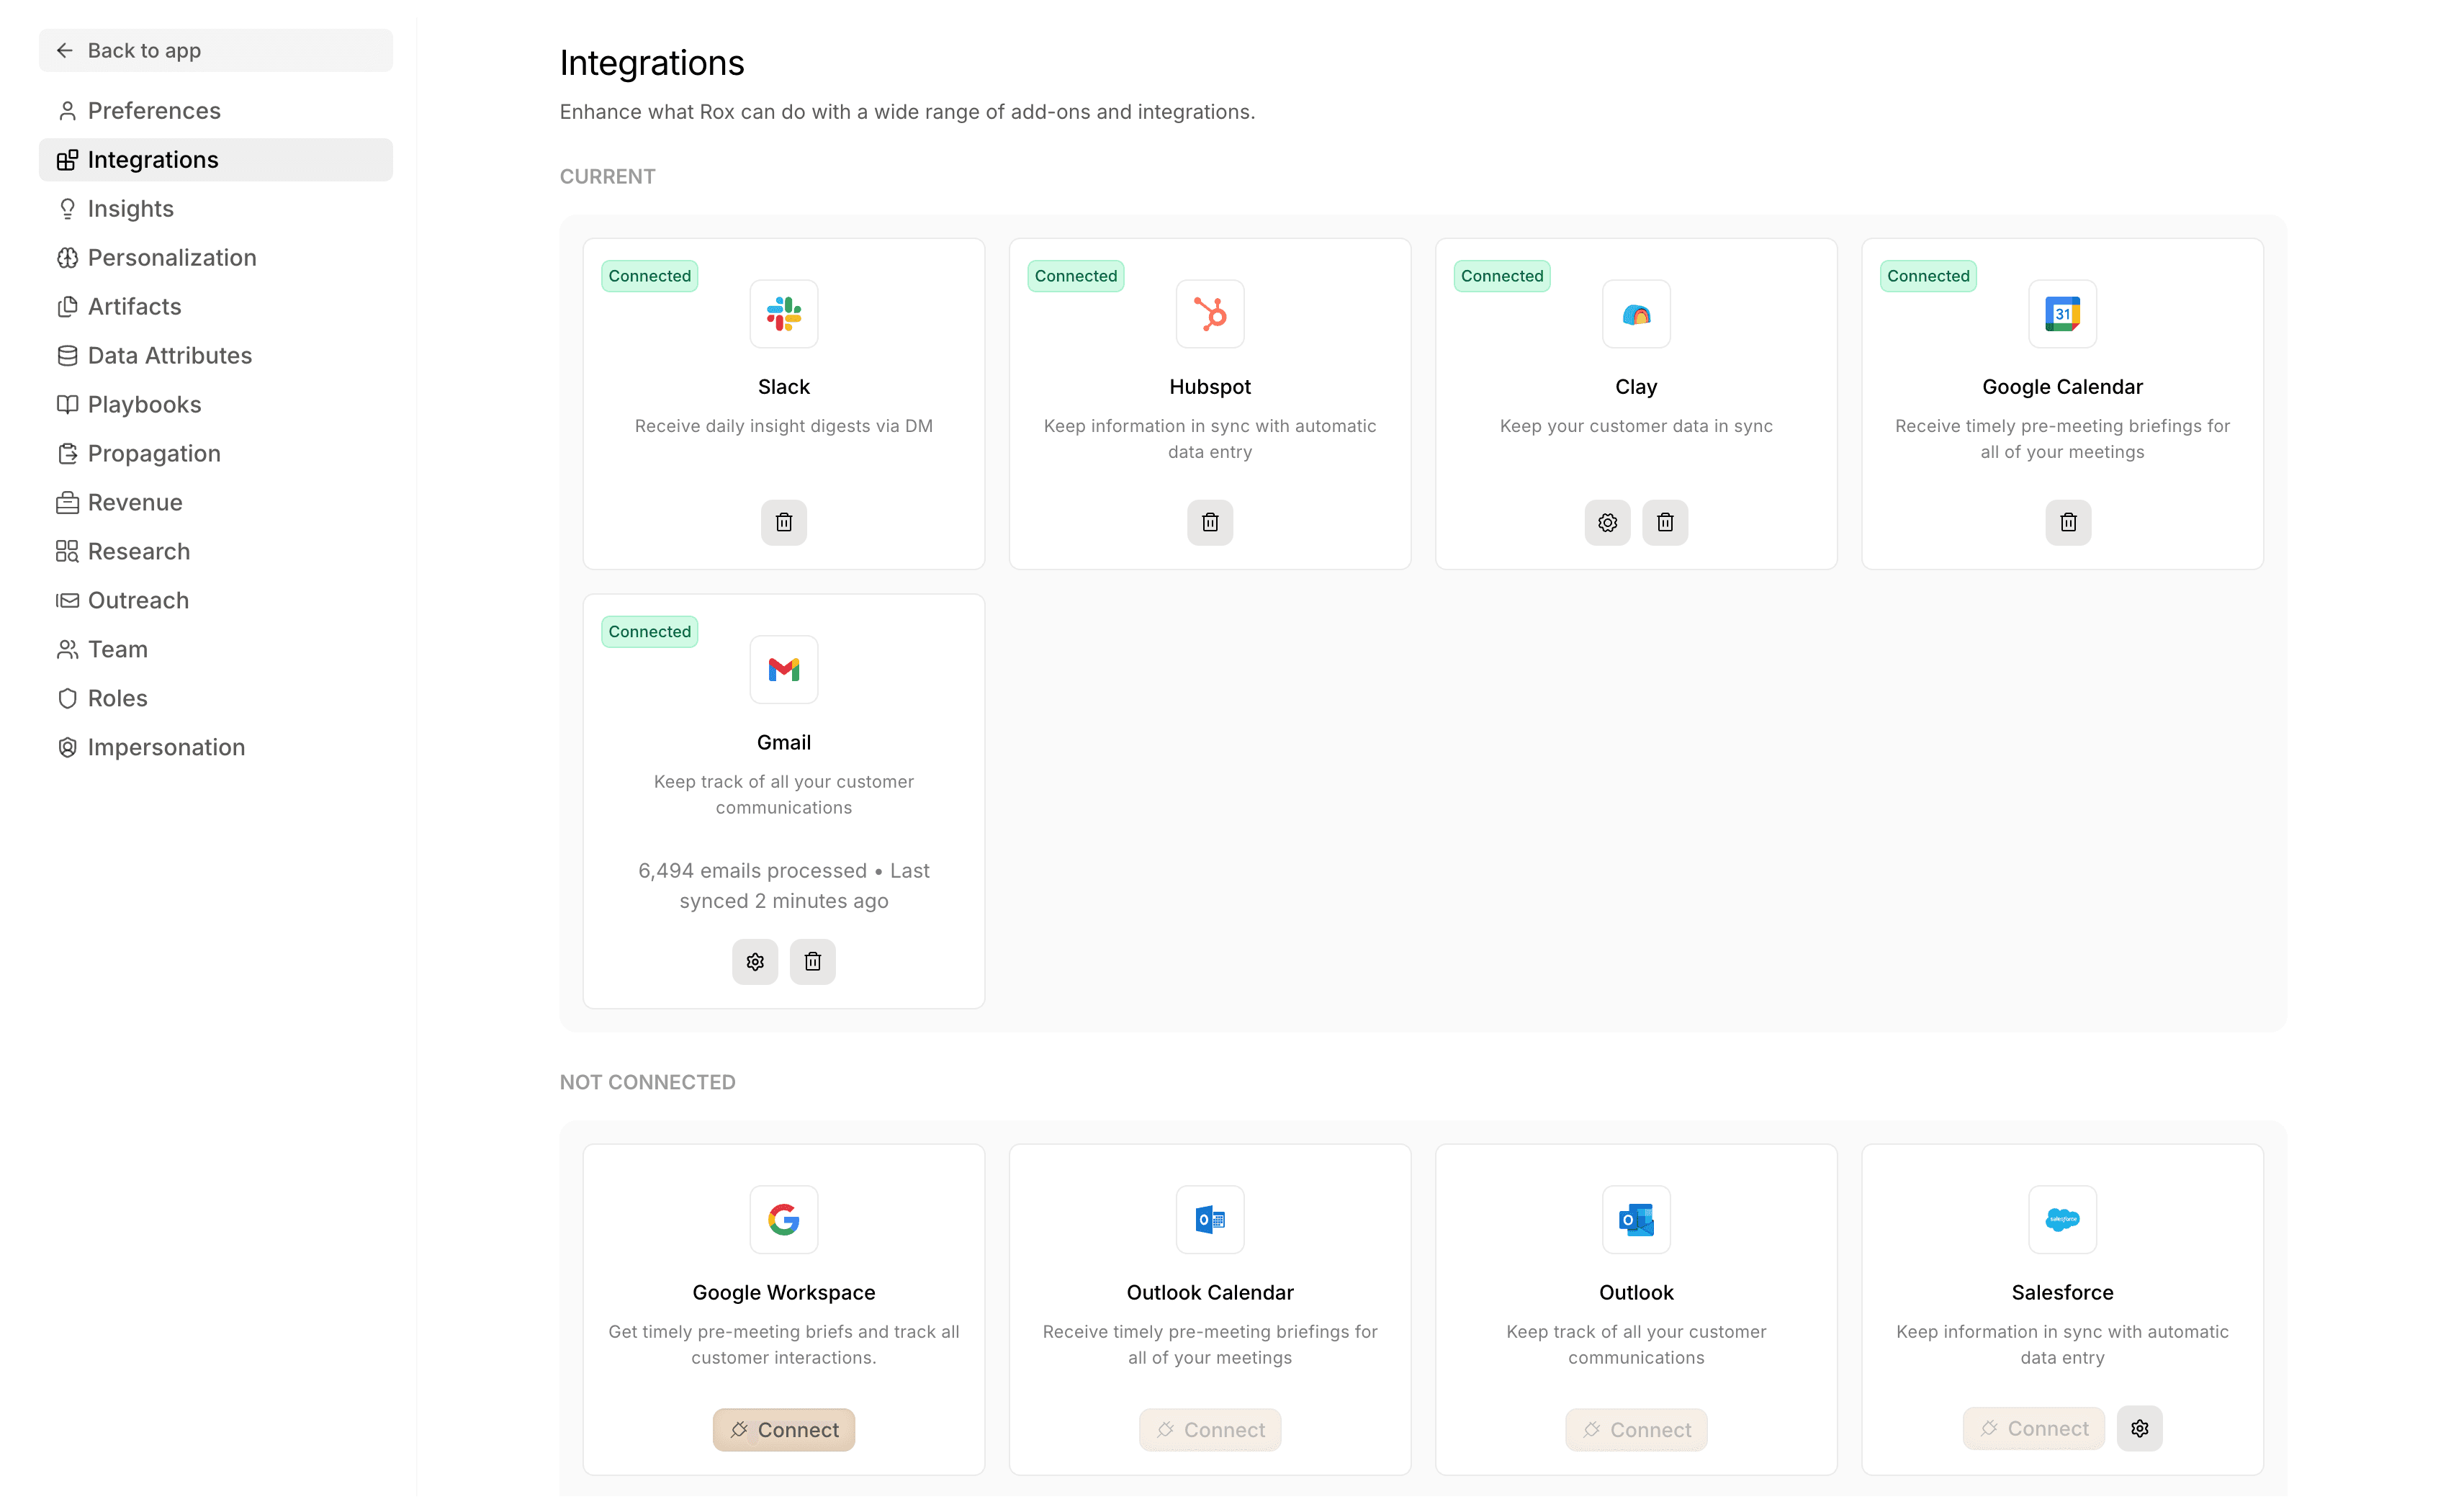
Task: Delete the Clay integration
Action: 1664,522
